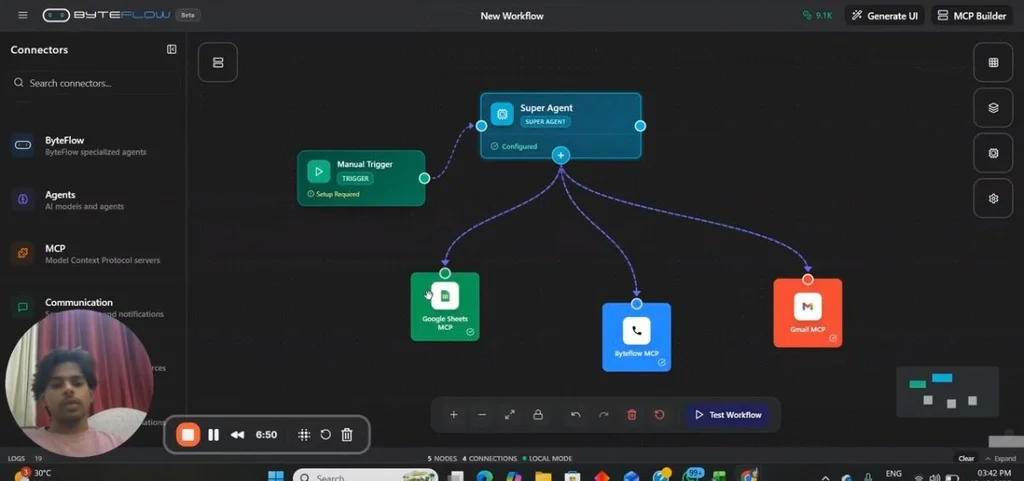
Task: Click the fit-to-view expand arrows icon
Action: [x=509, y=415]
